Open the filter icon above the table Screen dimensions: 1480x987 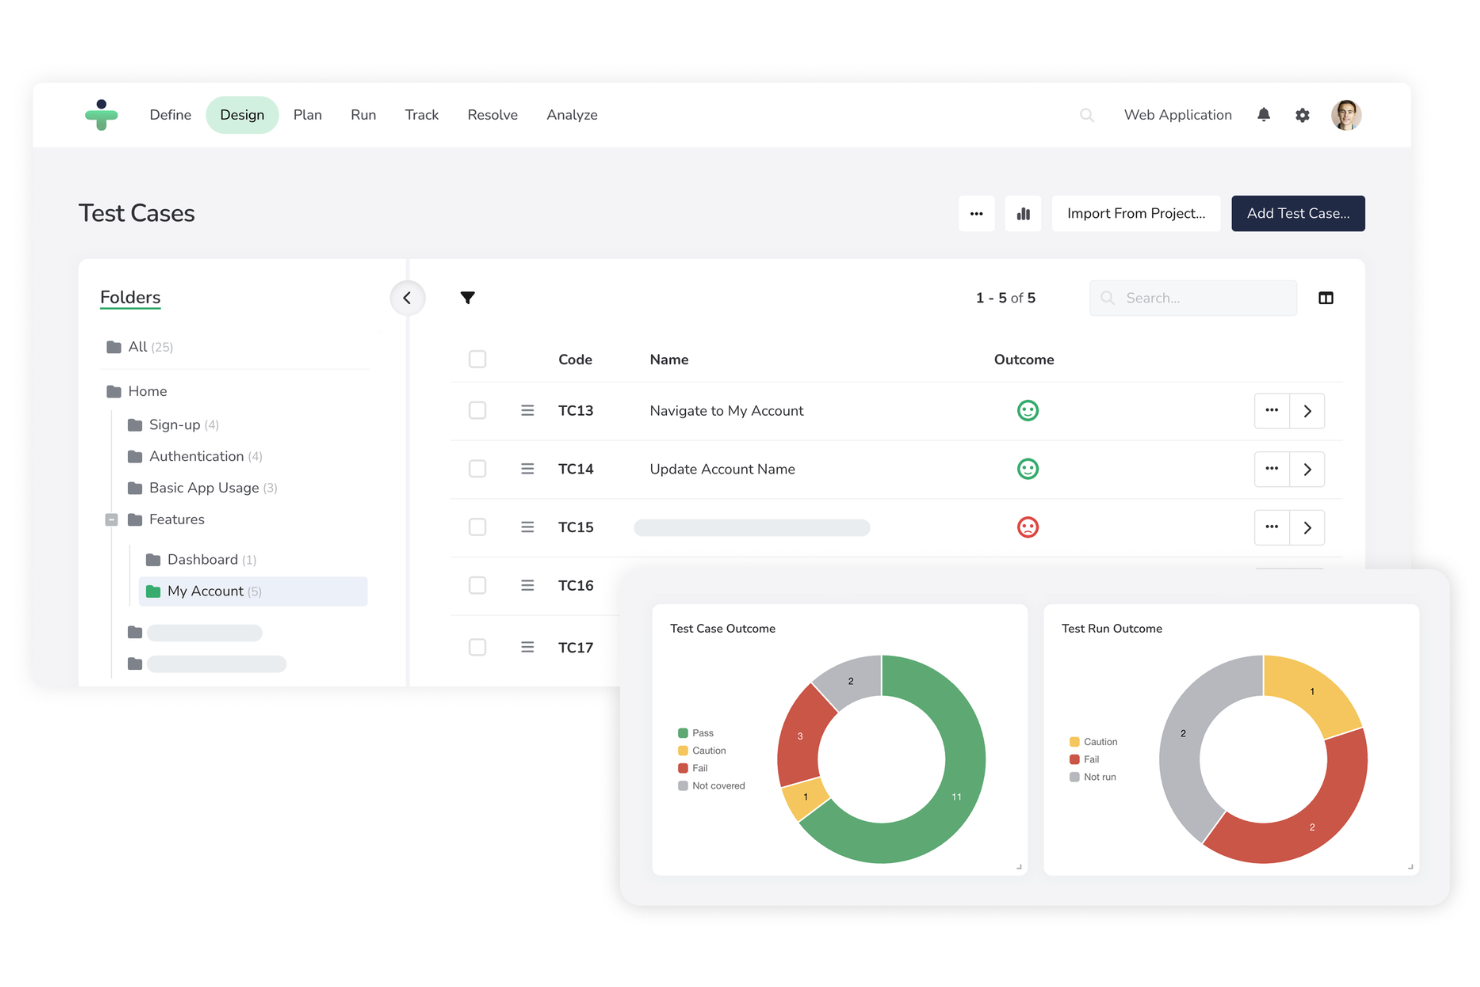468,297
